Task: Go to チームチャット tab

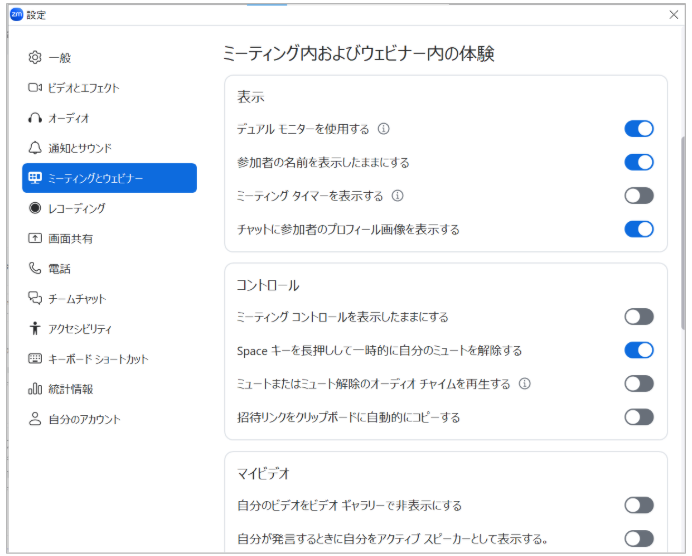Action: (x=109, y=298)
